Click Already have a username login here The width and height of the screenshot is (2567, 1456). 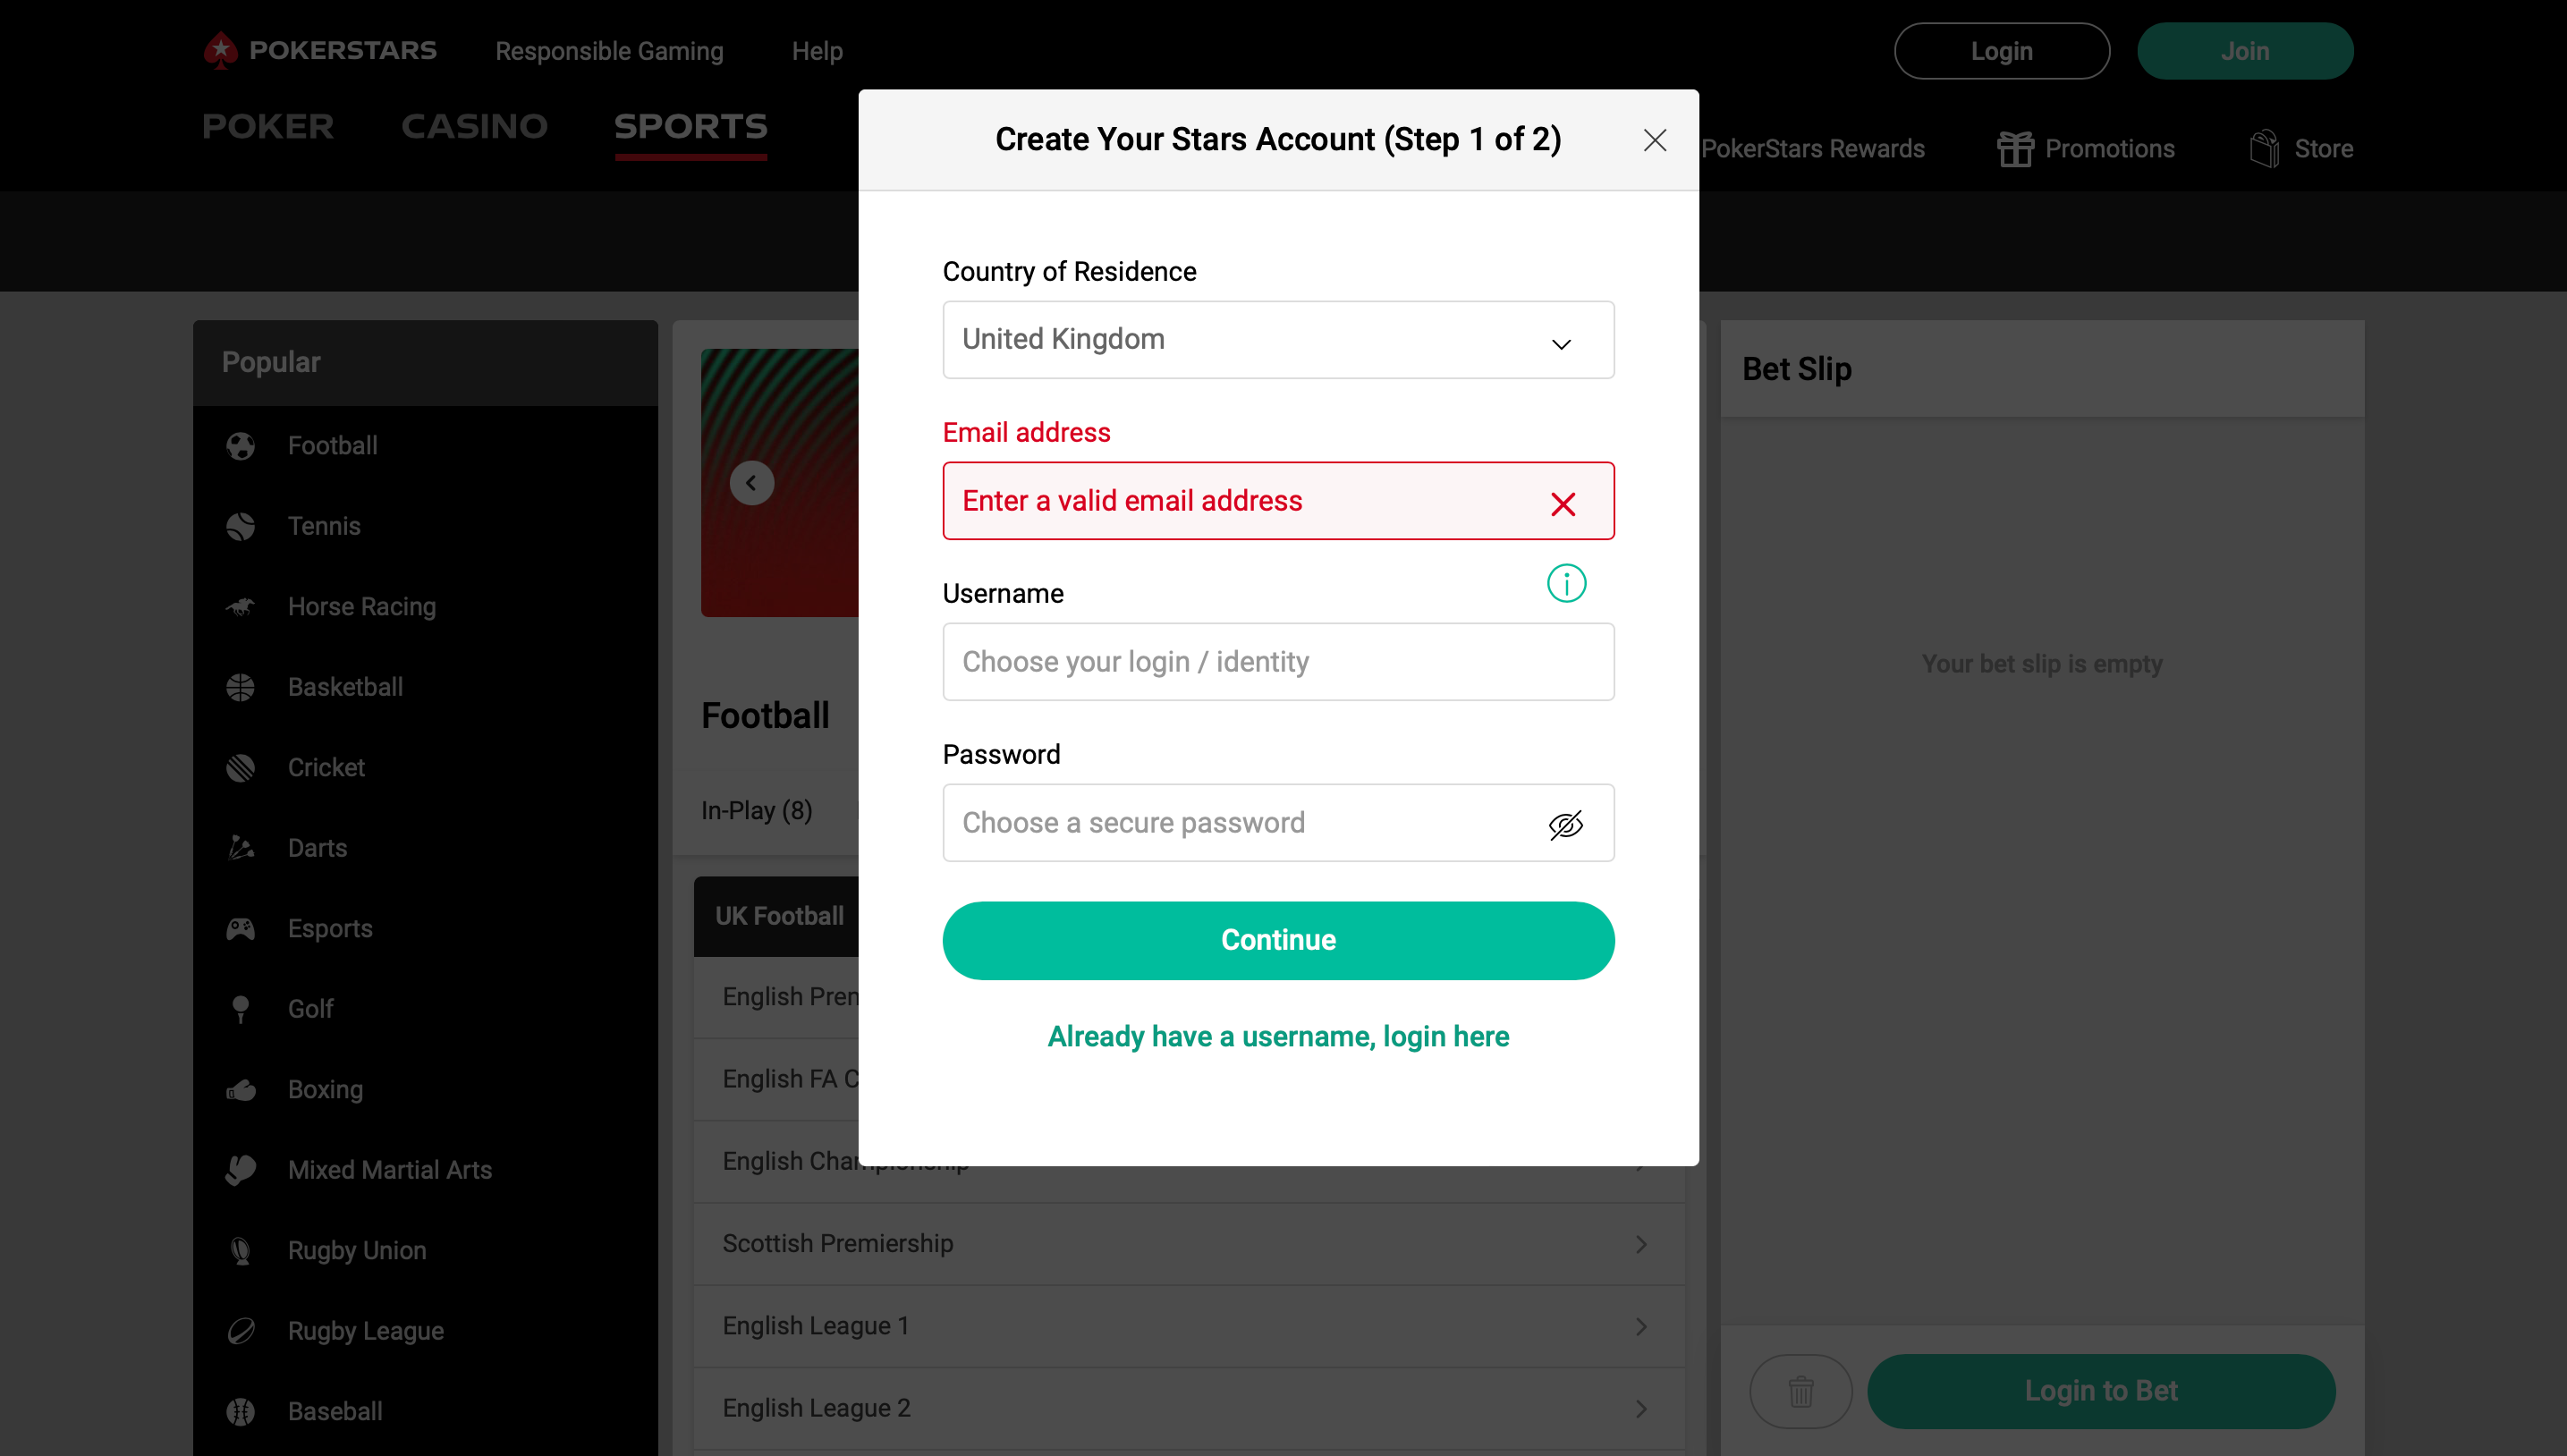pyautogui.click(x=1278, y=1037)
